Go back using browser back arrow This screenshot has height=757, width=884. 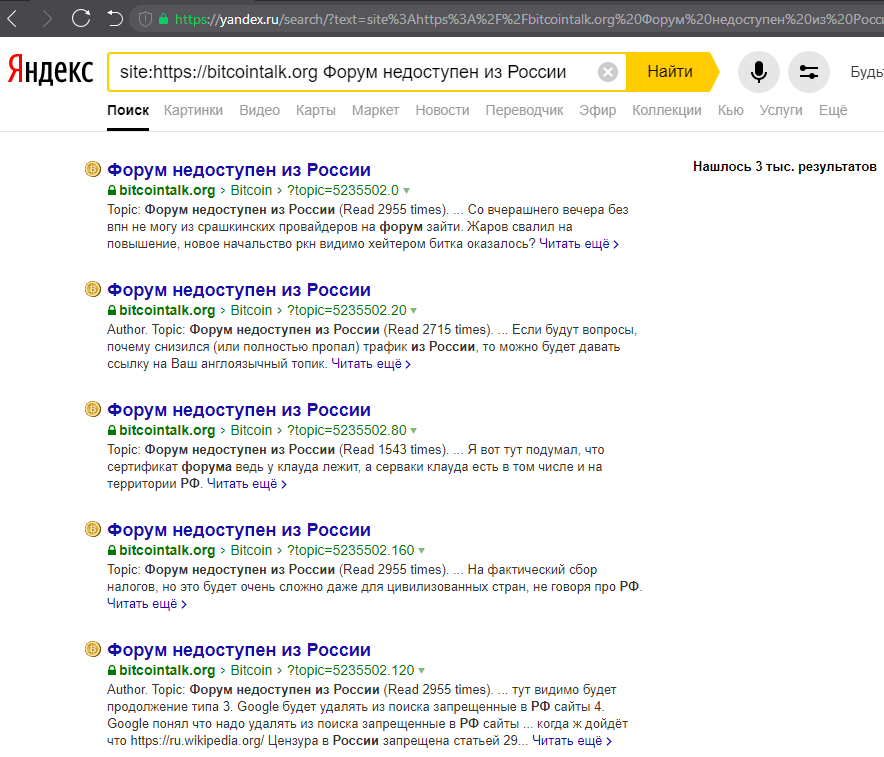pyautogui.click(x=12, y=19)
